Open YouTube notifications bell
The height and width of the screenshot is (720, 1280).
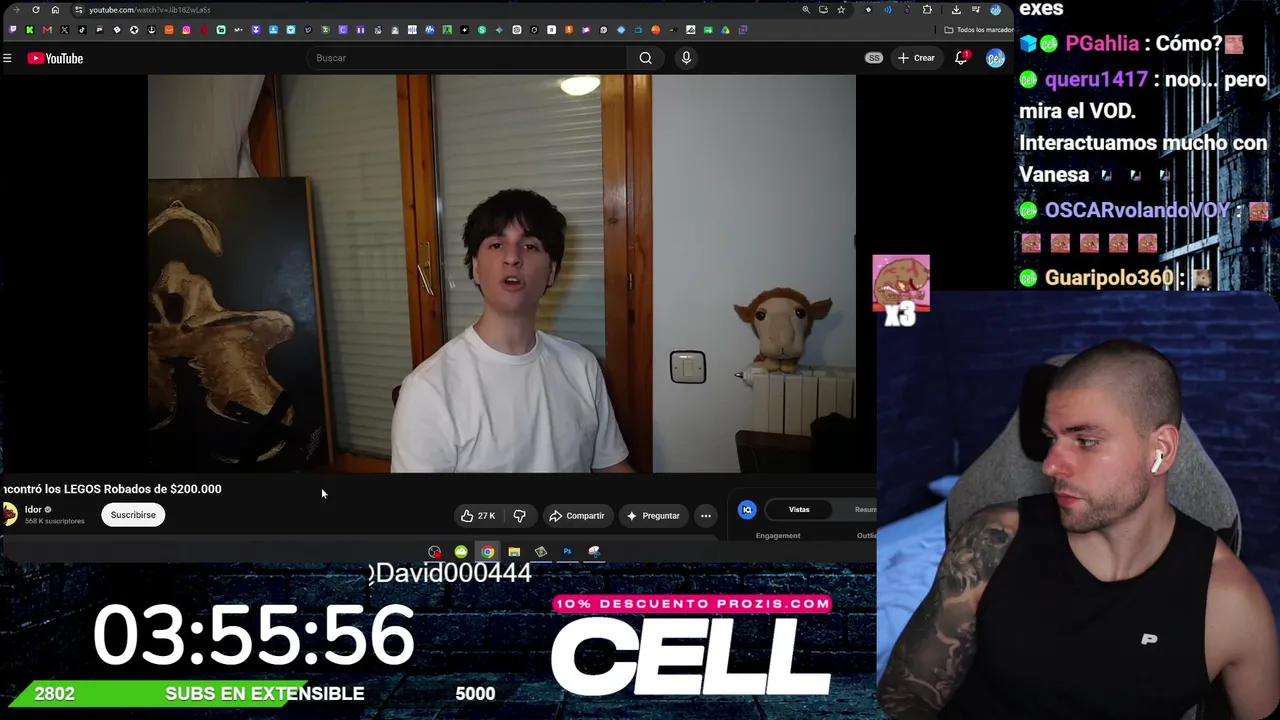click(x=961, y=58)
